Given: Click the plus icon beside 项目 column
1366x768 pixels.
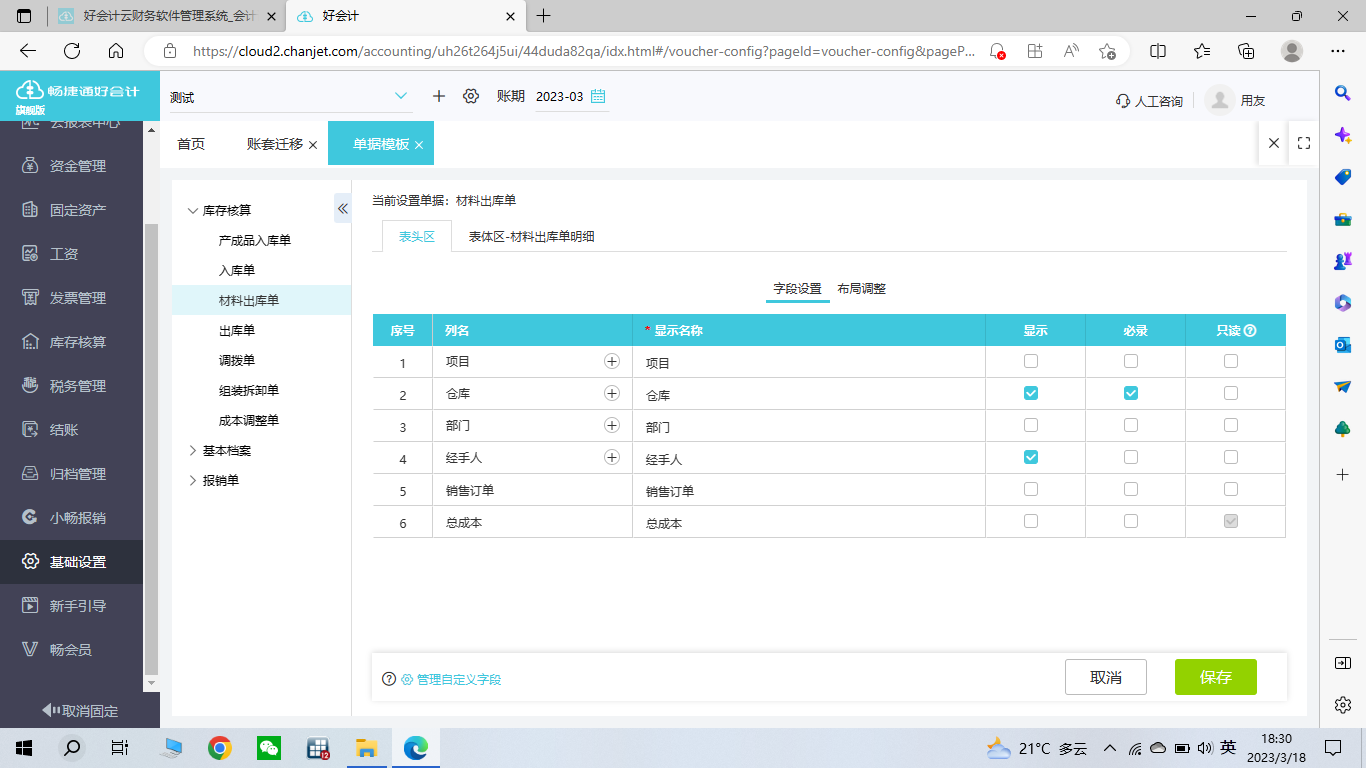Looking at the screenshot, I should [x=611, y=361].
